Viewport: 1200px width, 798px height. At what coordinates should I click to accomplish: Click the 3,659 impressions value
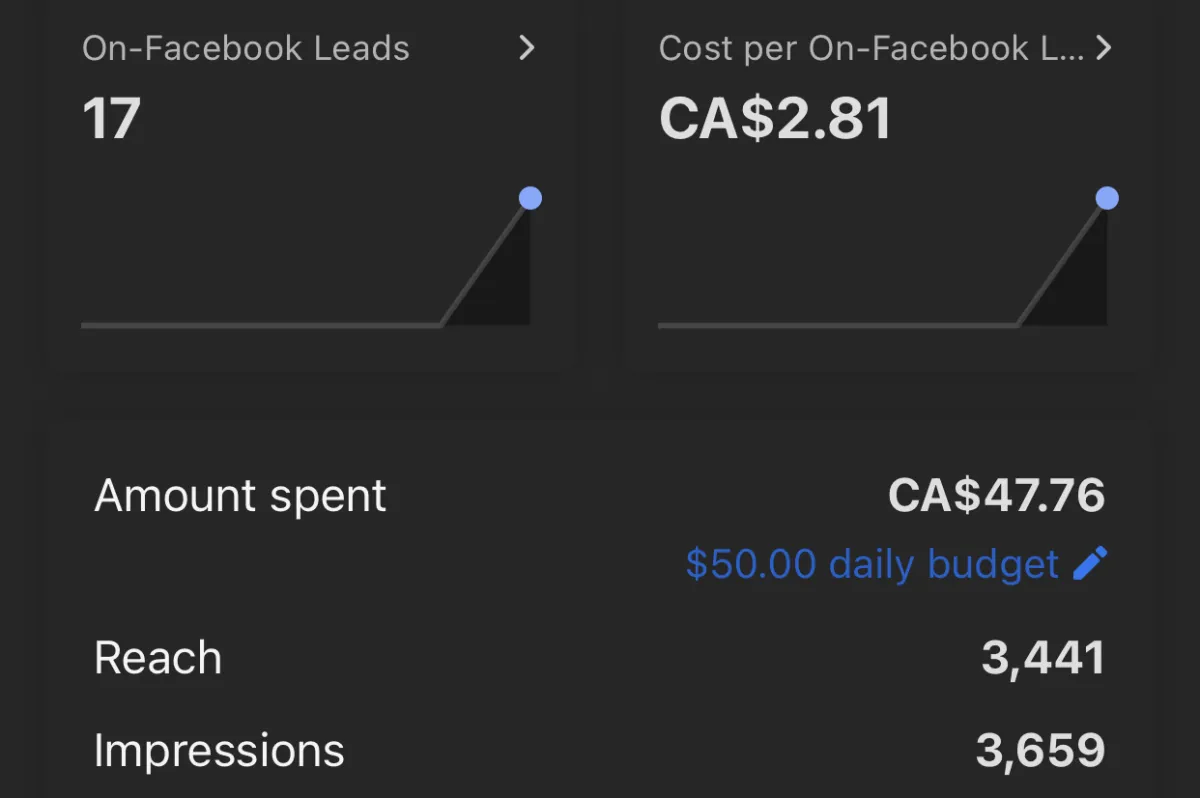(1041, 751)
